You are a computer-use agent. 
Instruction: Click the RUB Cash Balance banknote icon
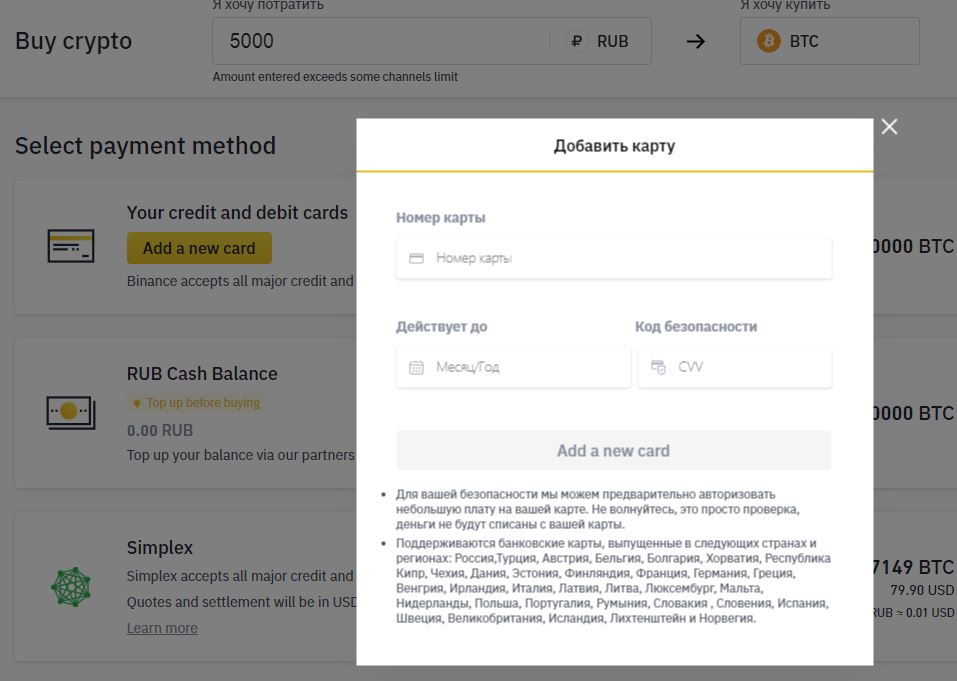pyautogui.click(x=71, y=412)
